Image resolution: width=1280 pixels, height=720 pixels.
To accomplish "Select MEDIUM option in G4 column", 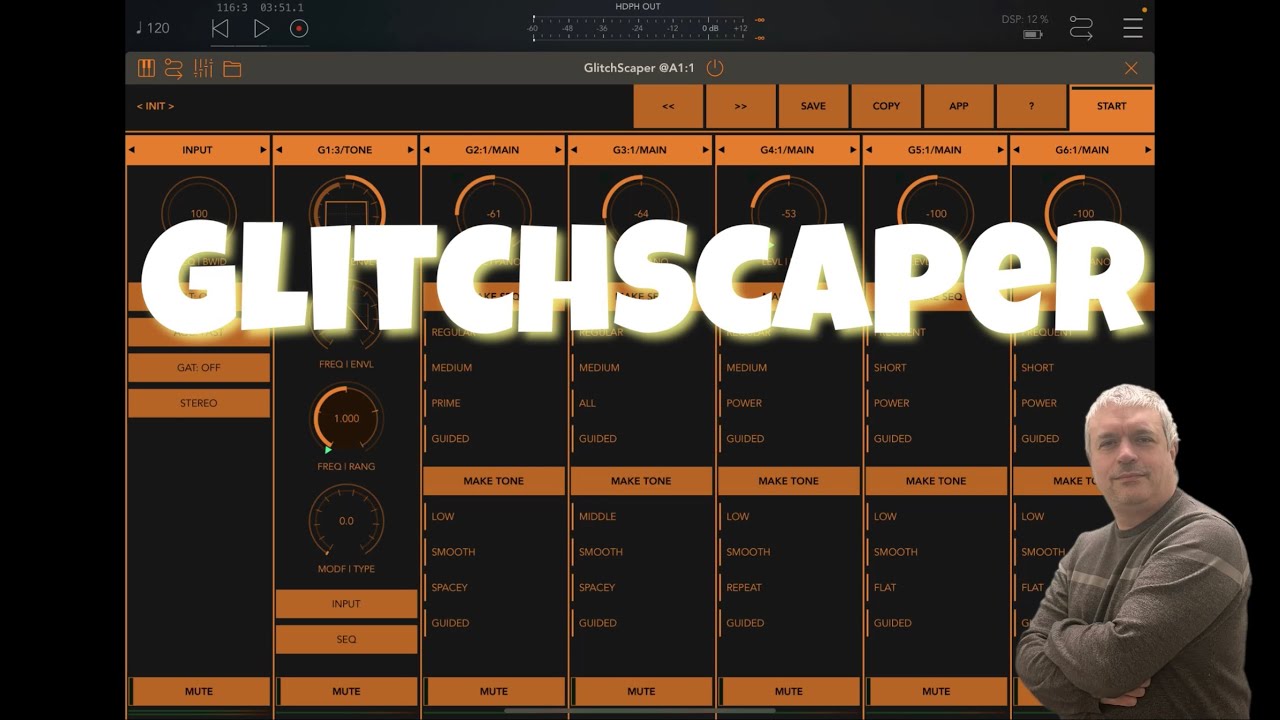I will (x=746, y=368).
